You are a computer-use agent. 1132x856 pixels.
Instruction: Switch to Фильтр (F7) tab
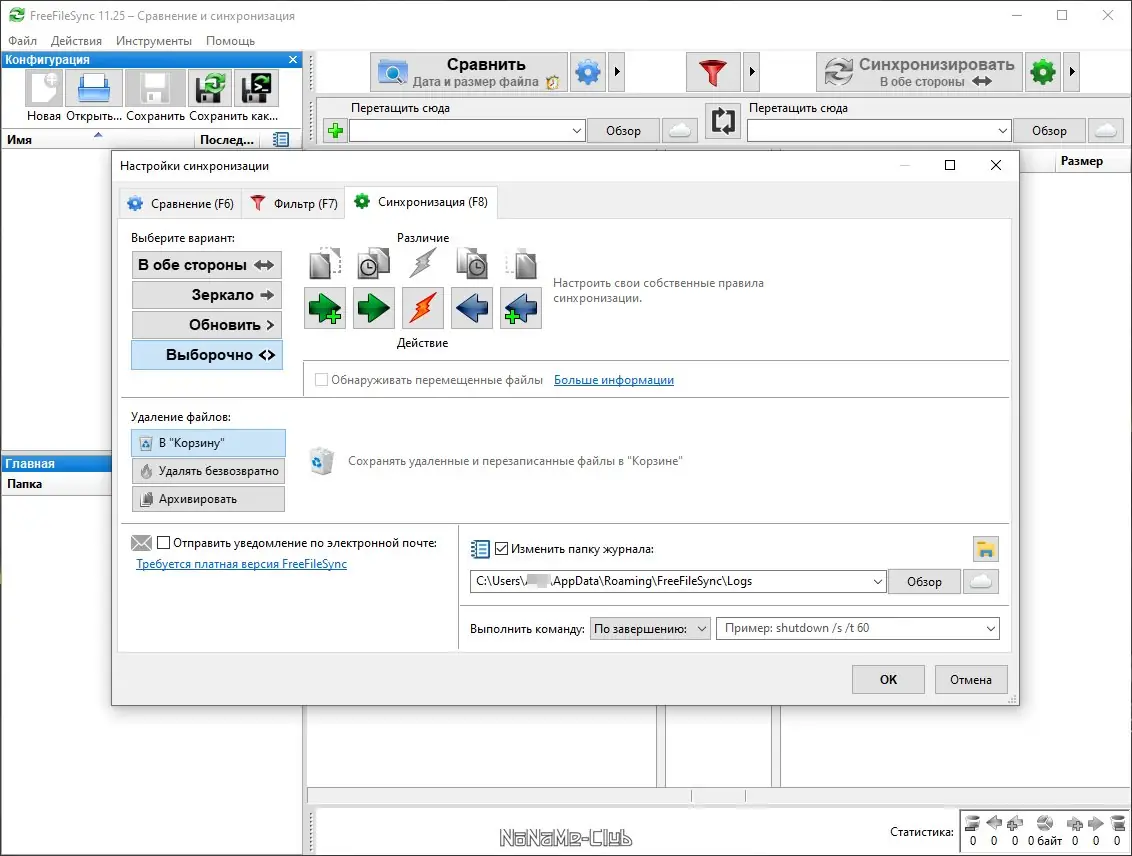pos(294,204)
